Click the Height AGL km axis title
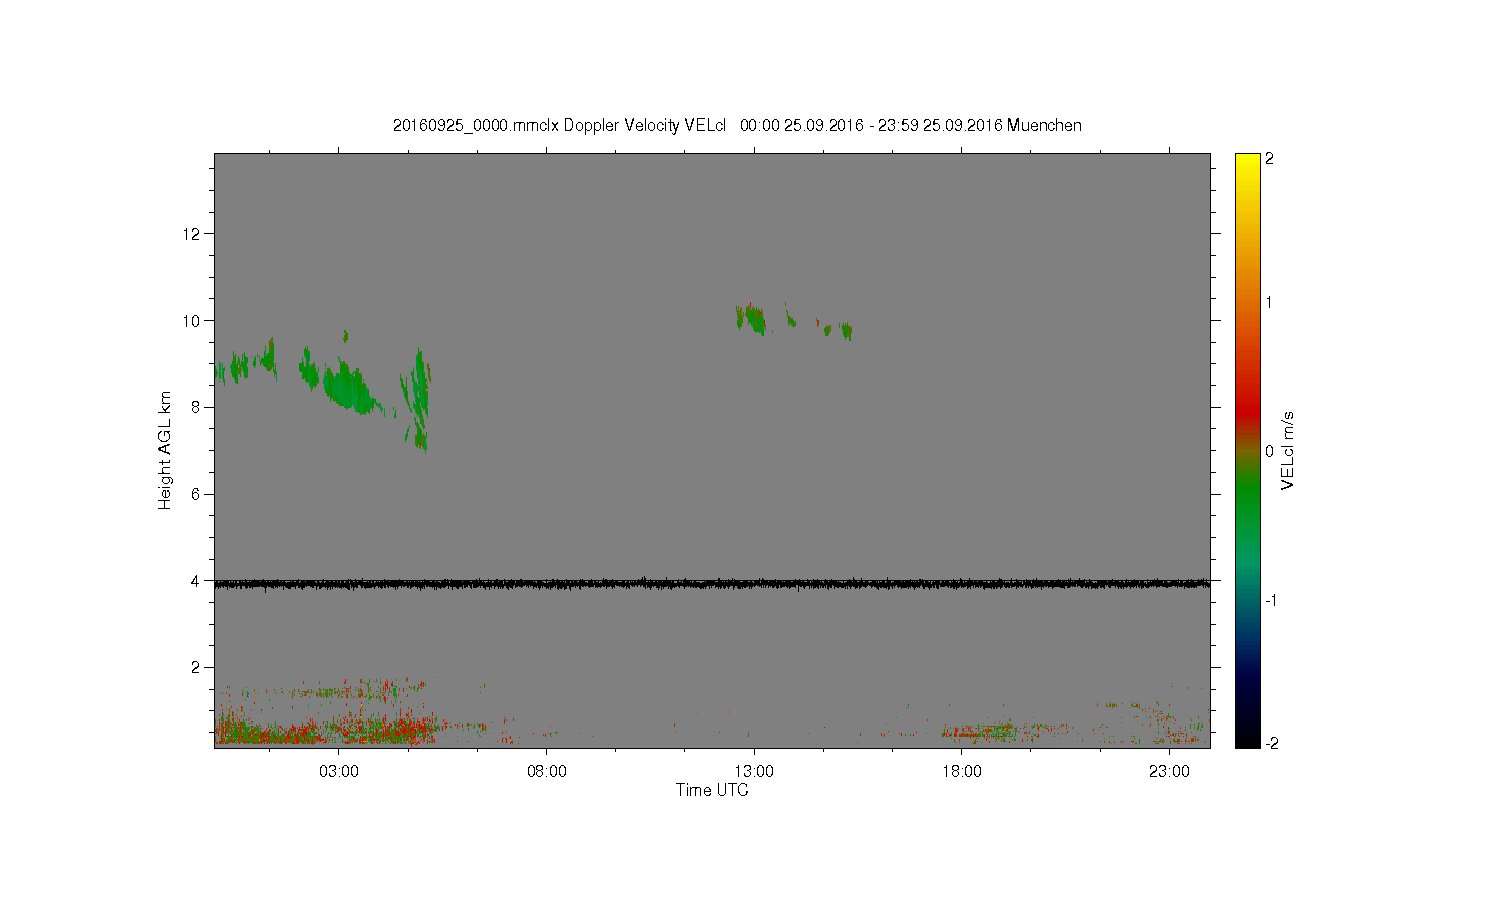 pos(165,451)
